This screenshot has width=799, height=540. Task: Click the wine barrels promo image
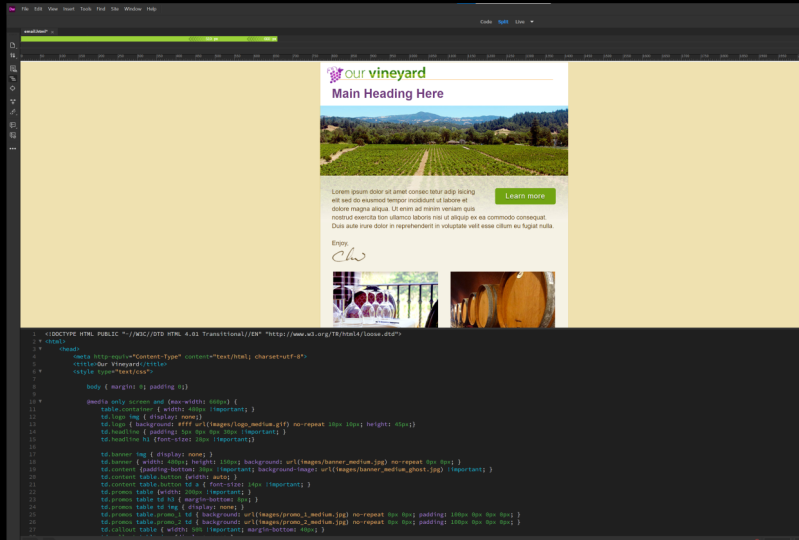pos(502,300)
